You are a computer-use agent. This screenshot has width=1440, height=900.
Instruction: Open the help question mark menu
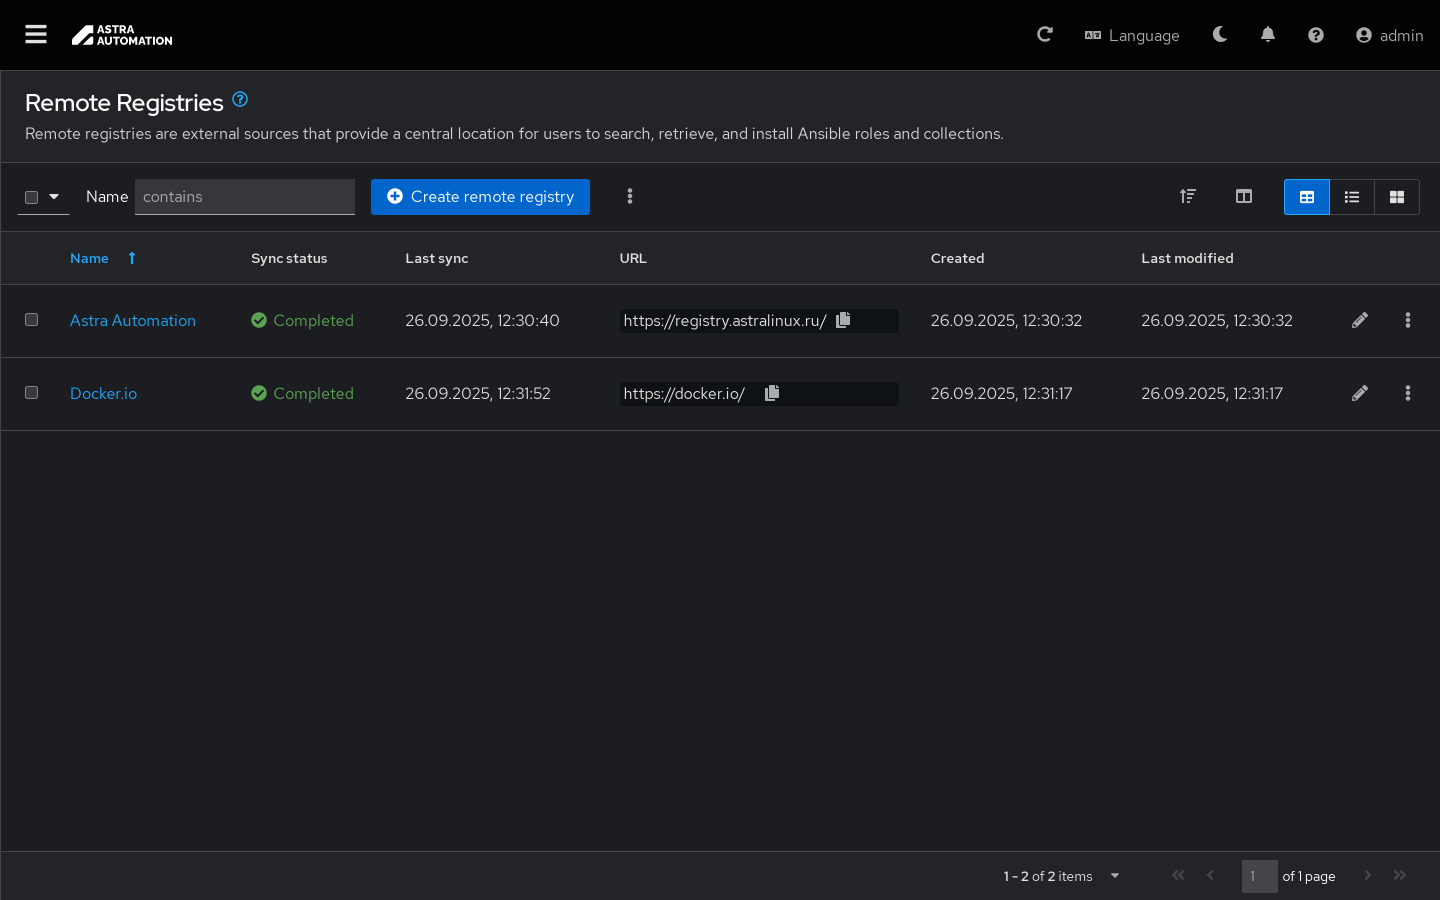1316,35
